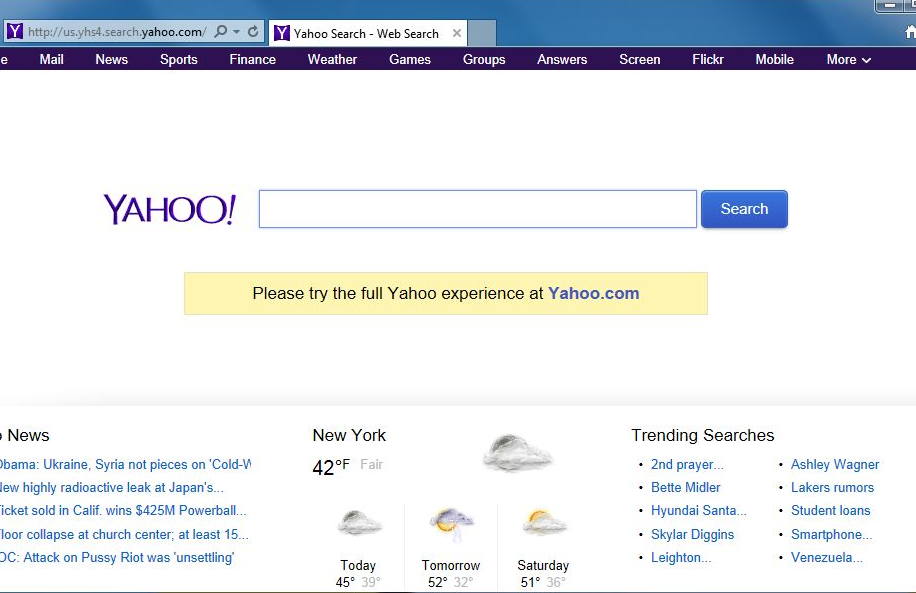Click the blue Search button
Screen dimensions: 916x593
744,209
